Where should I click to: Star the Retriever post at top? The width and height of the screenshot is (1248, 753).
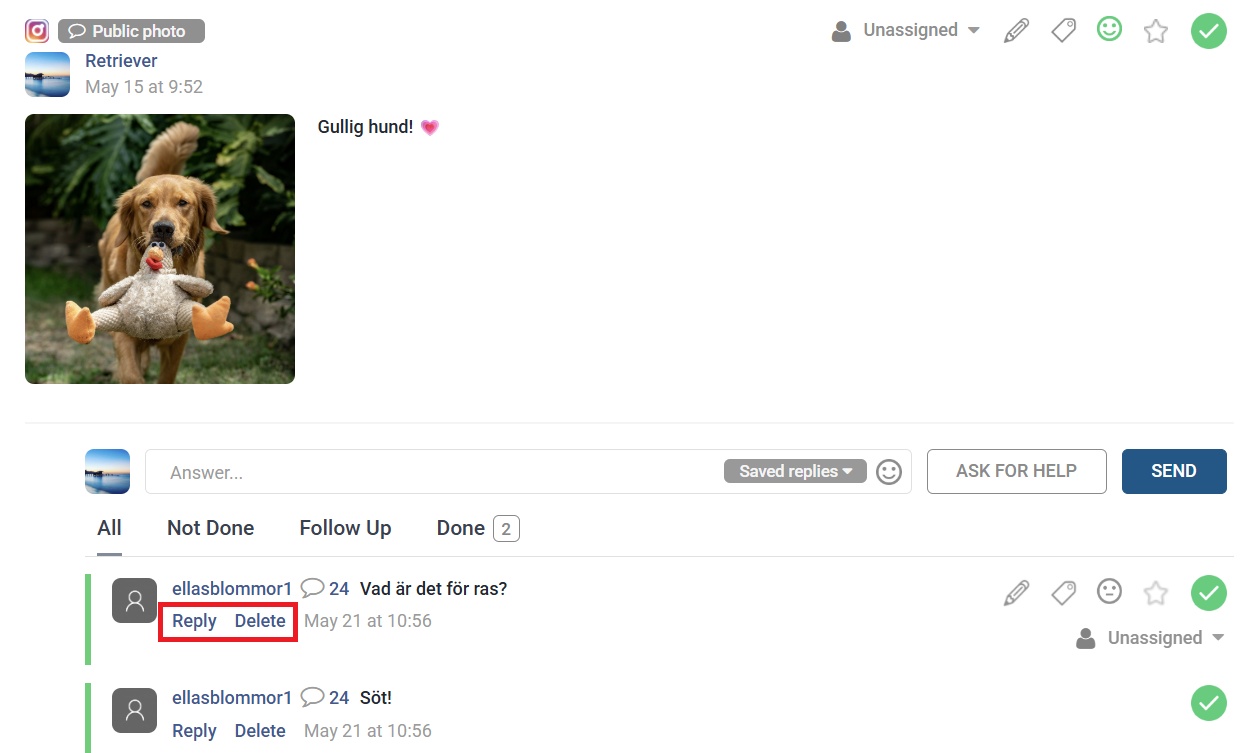(x=1156, y=31)
